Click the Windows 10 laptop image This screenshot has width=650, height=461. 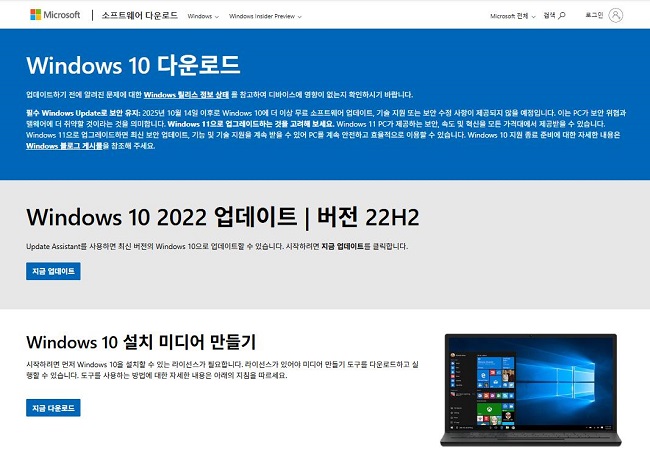coord(531,390)
